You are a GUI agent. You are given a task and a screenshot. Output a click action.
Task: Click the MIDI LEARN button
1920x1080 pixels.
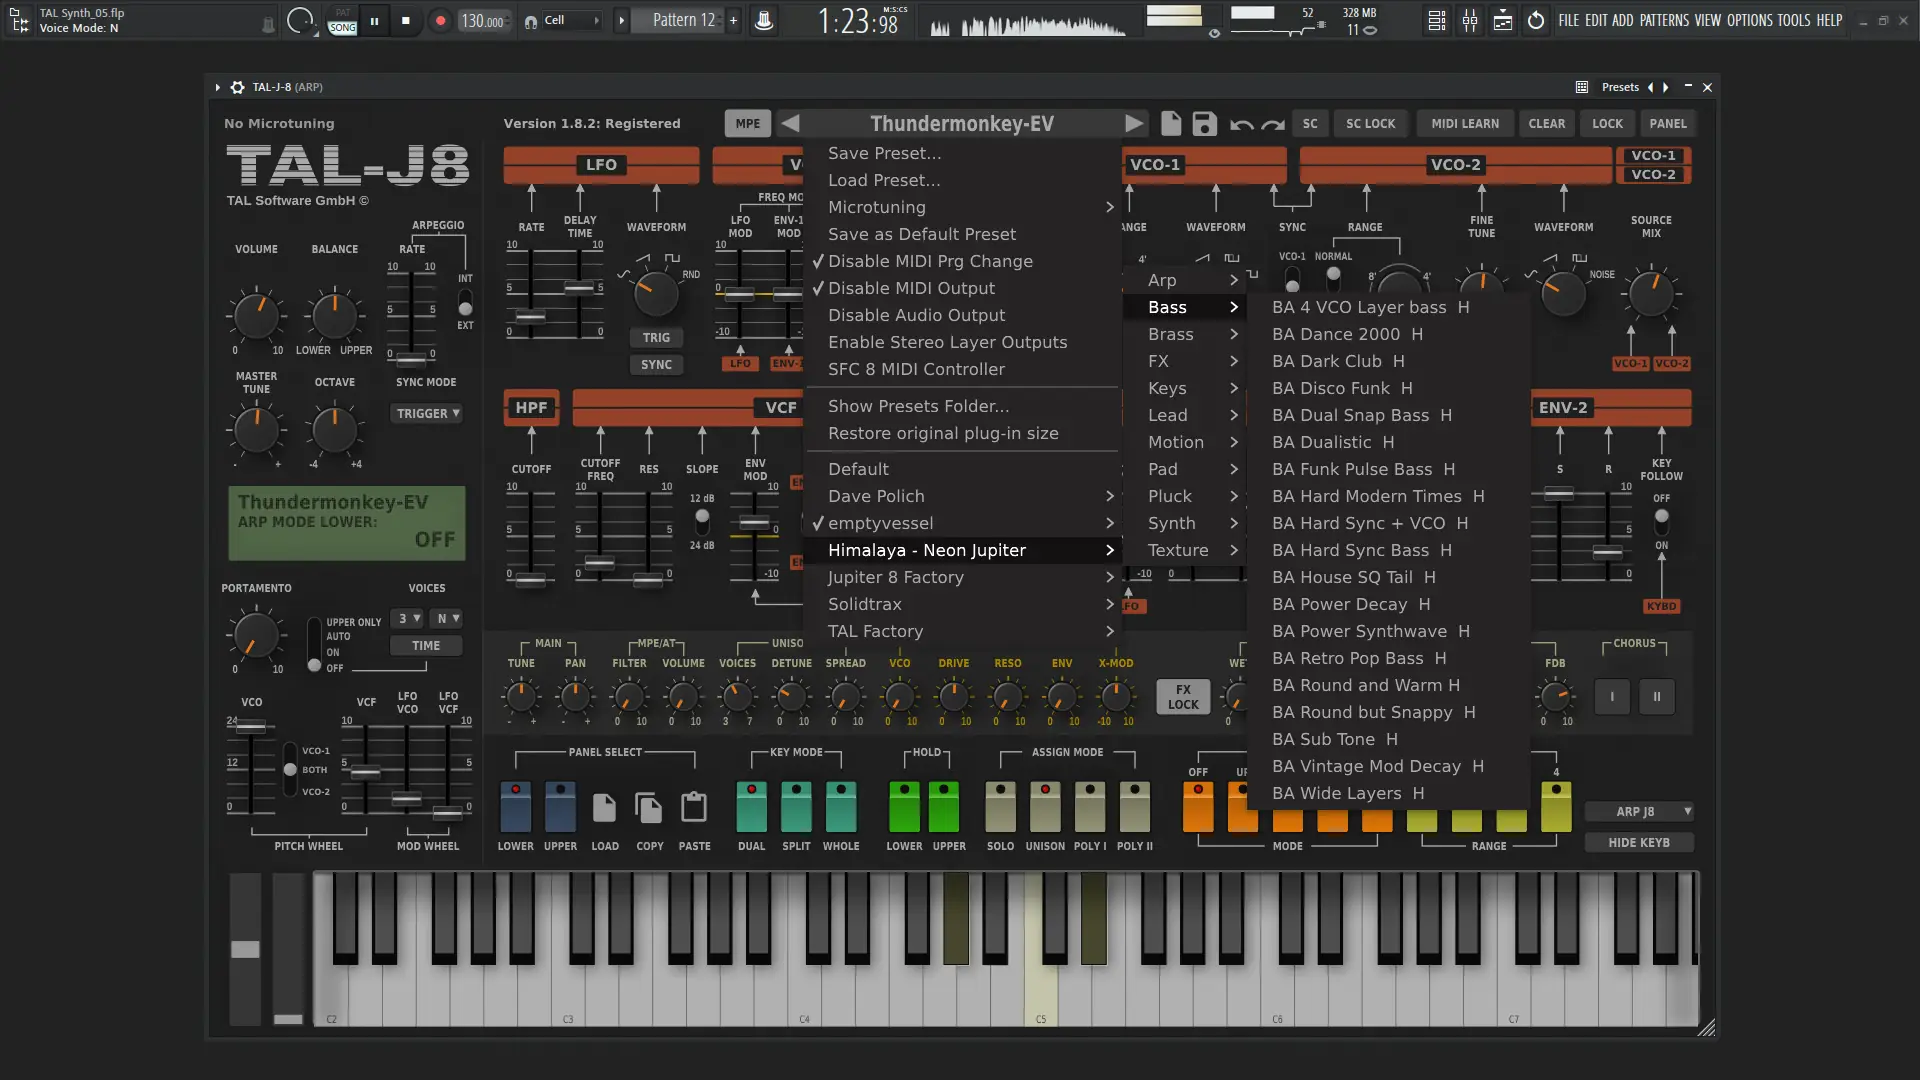point(1464,124)
